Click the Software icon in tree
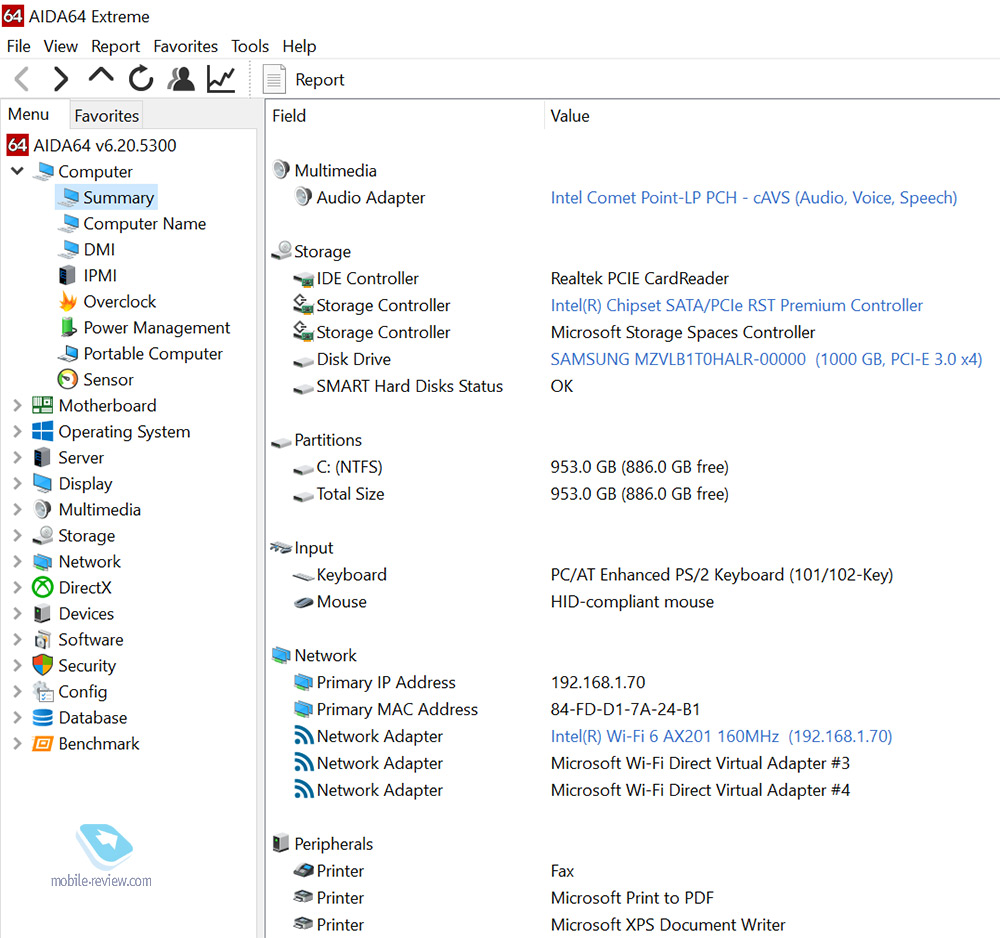This screenshot has width=1000, height=938. (x=43, y=640)
